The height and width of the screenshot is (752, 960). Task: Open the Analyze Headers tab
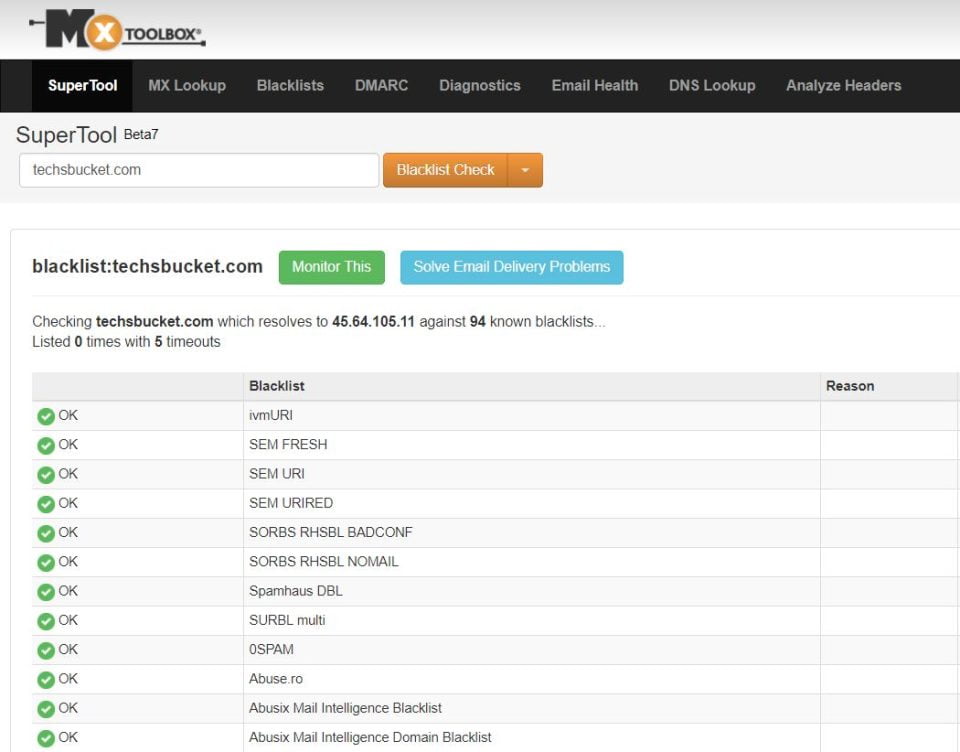point(844,86)
